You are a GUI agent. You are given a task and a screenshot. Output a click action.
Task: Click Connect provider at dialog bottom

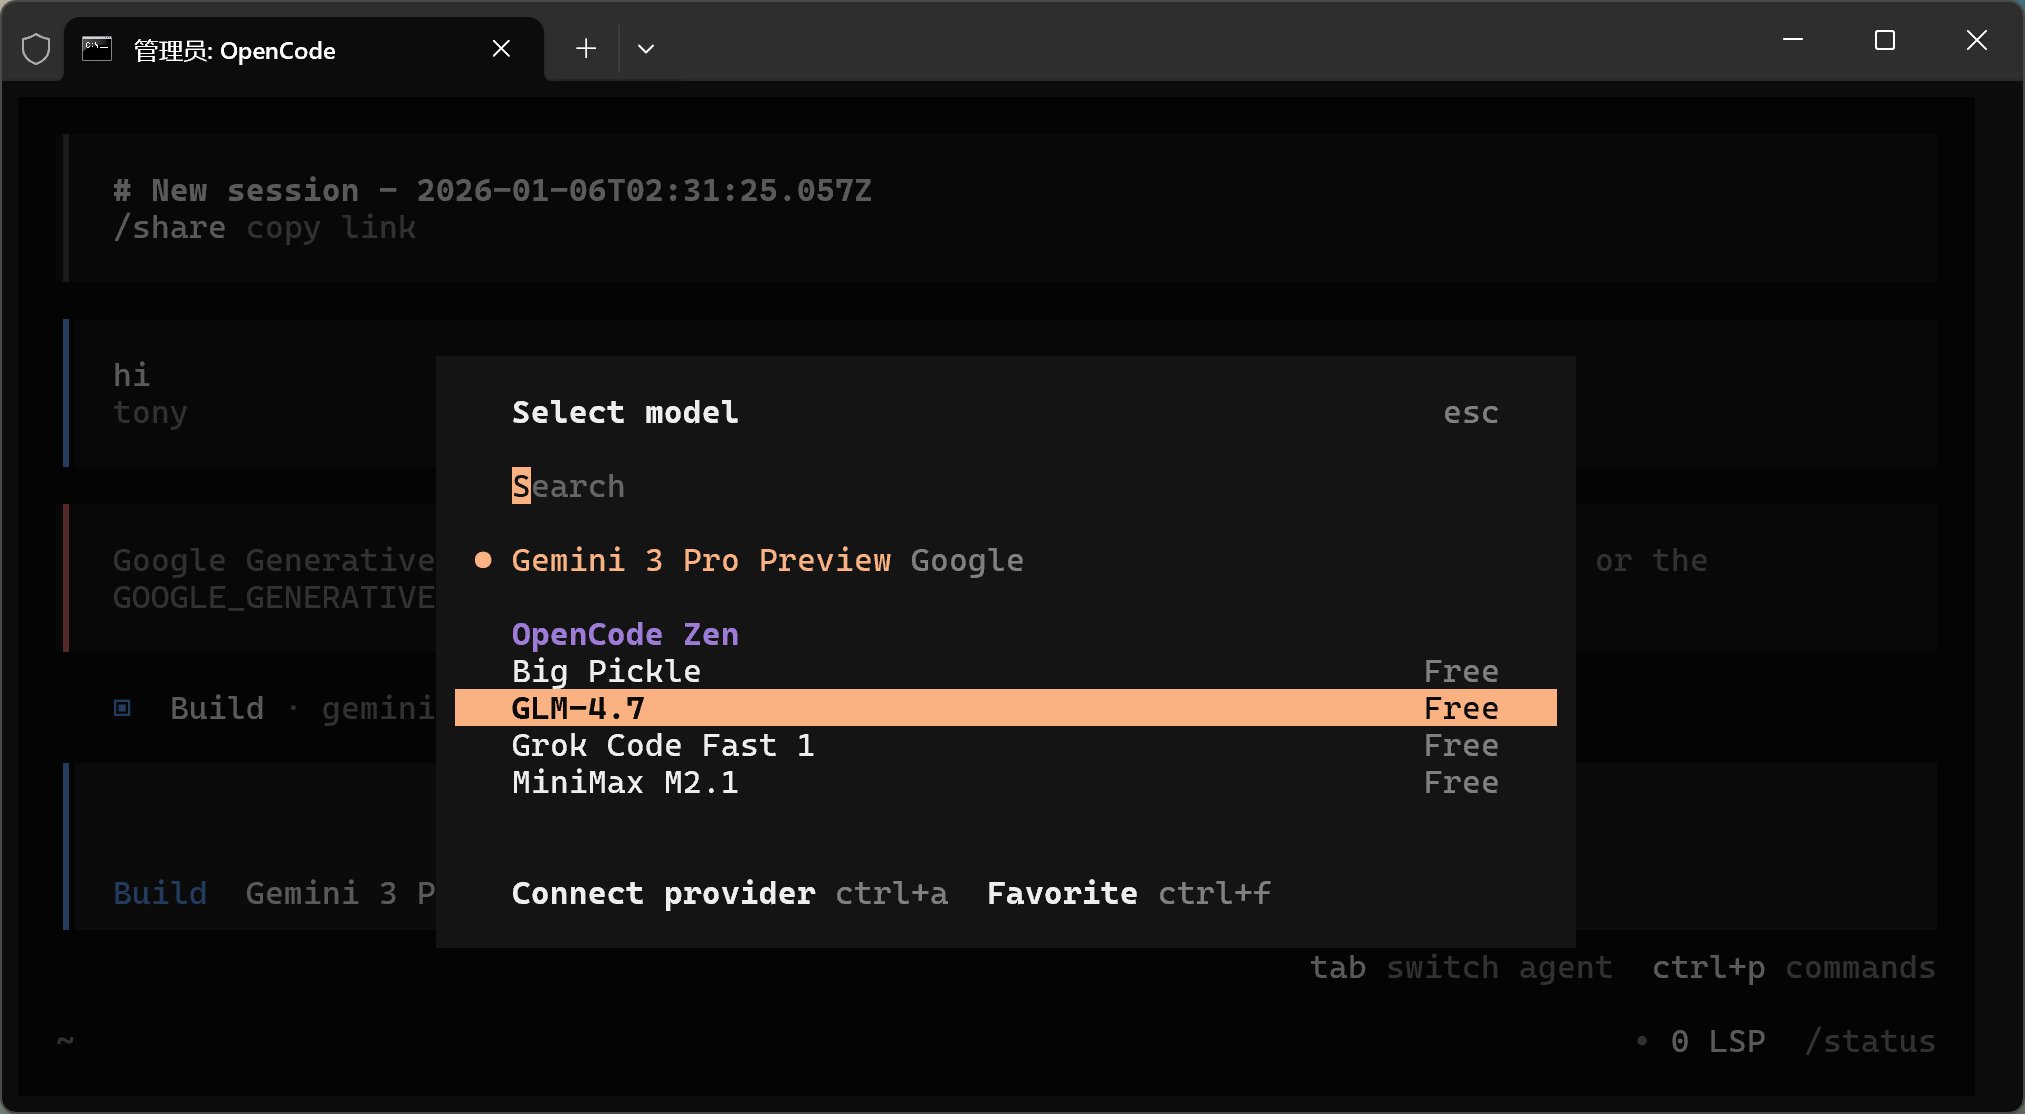(663, 893)
